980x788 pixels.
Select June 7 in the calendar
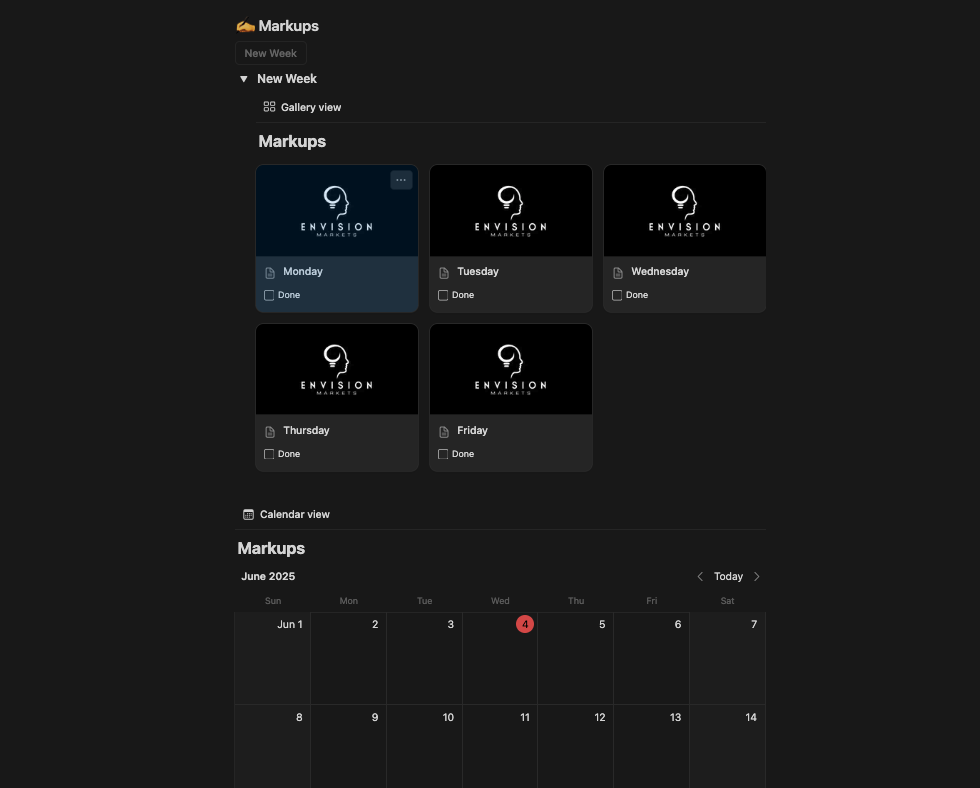click(728, 659)
